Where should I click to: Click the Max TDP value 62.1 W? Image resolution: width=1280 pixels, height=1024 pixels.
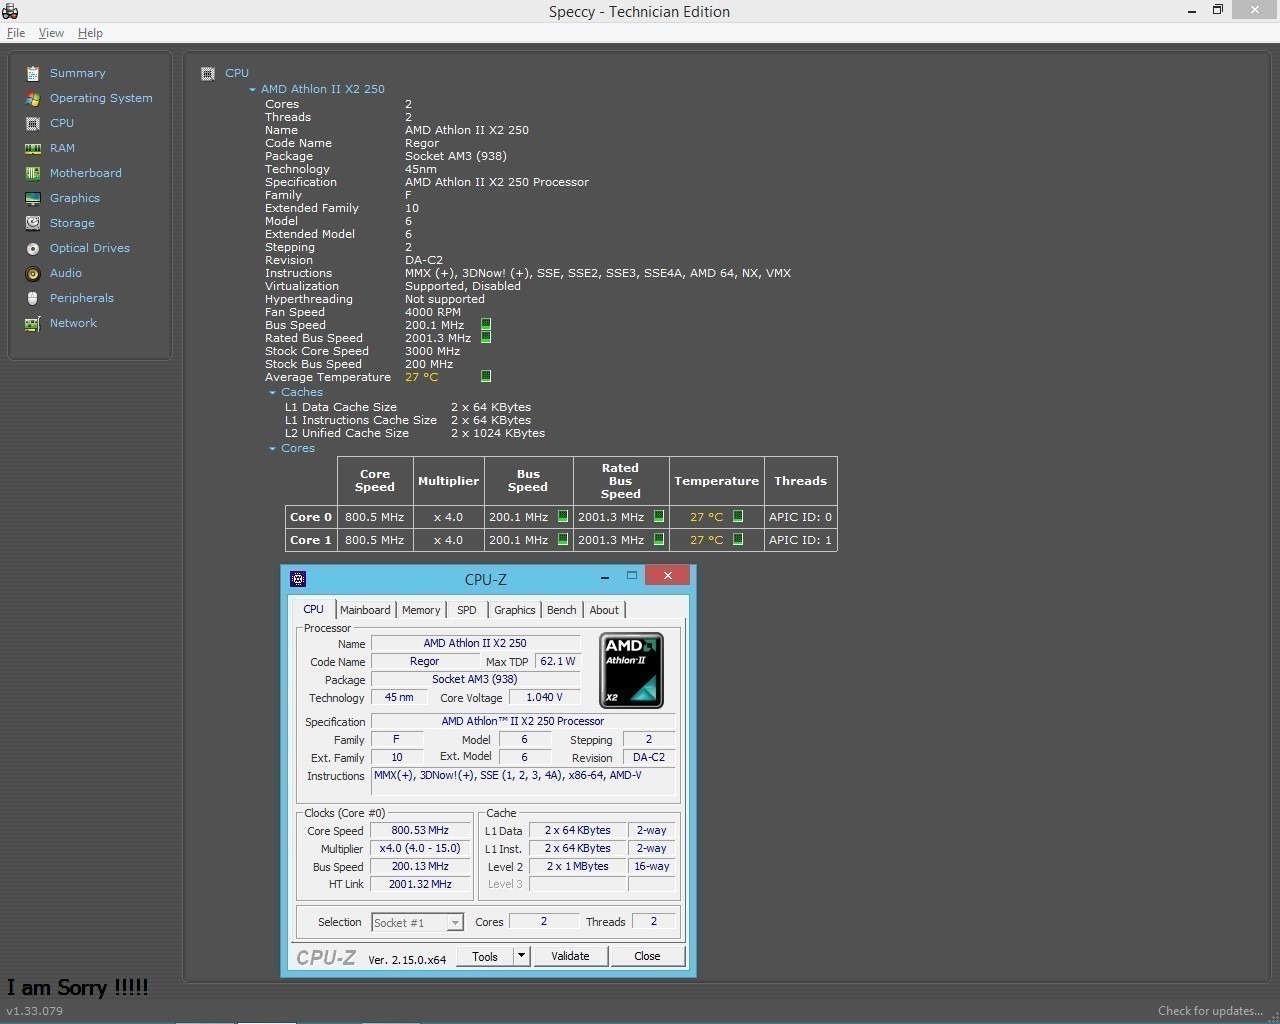click(558, 661)
